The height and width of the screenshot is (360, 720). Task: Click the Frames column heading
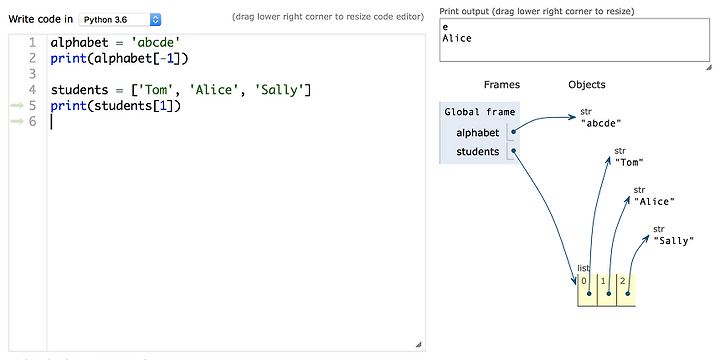point(502,85)
